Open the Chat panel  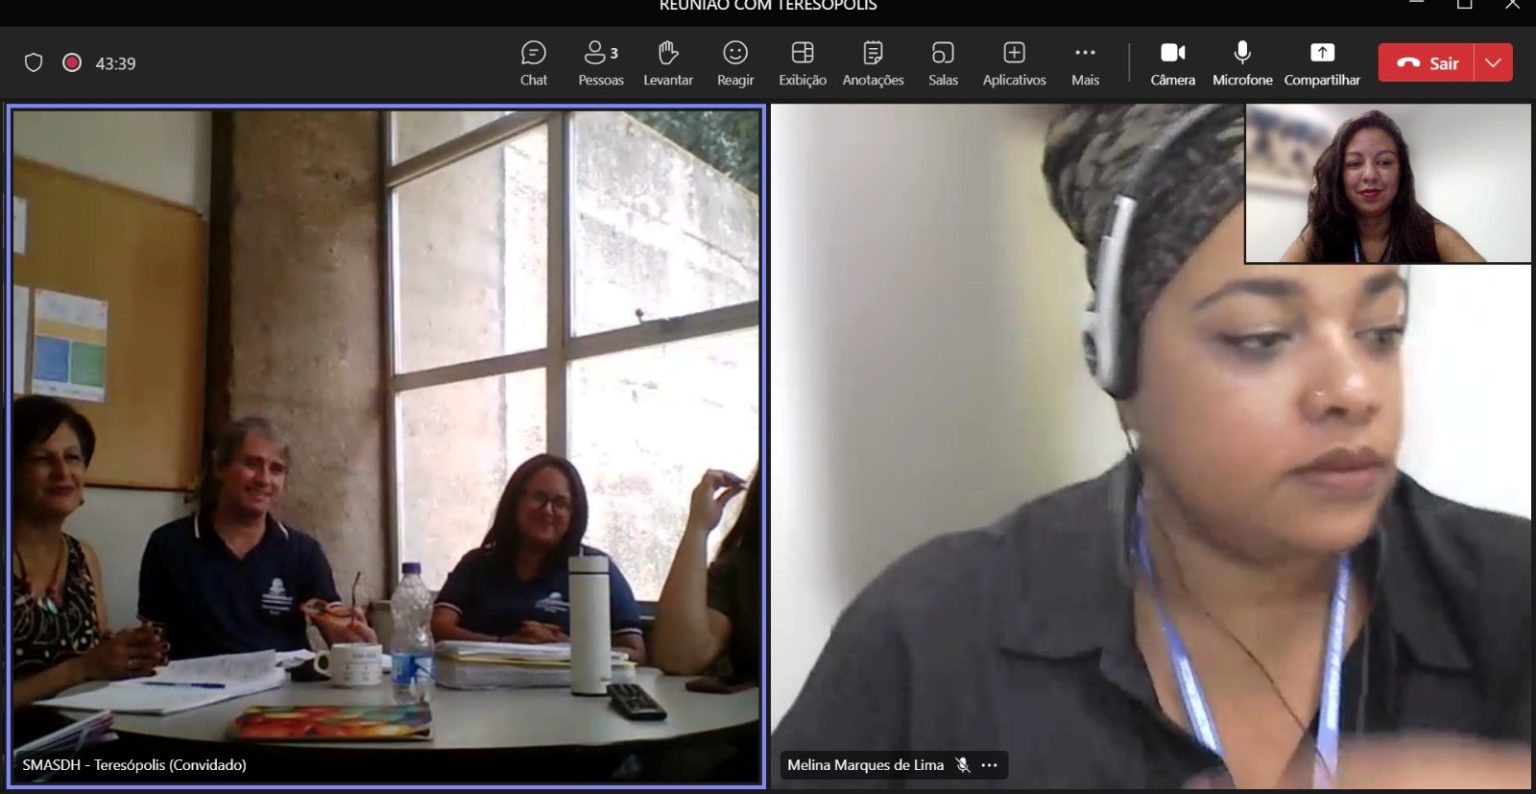coord(533,63)
